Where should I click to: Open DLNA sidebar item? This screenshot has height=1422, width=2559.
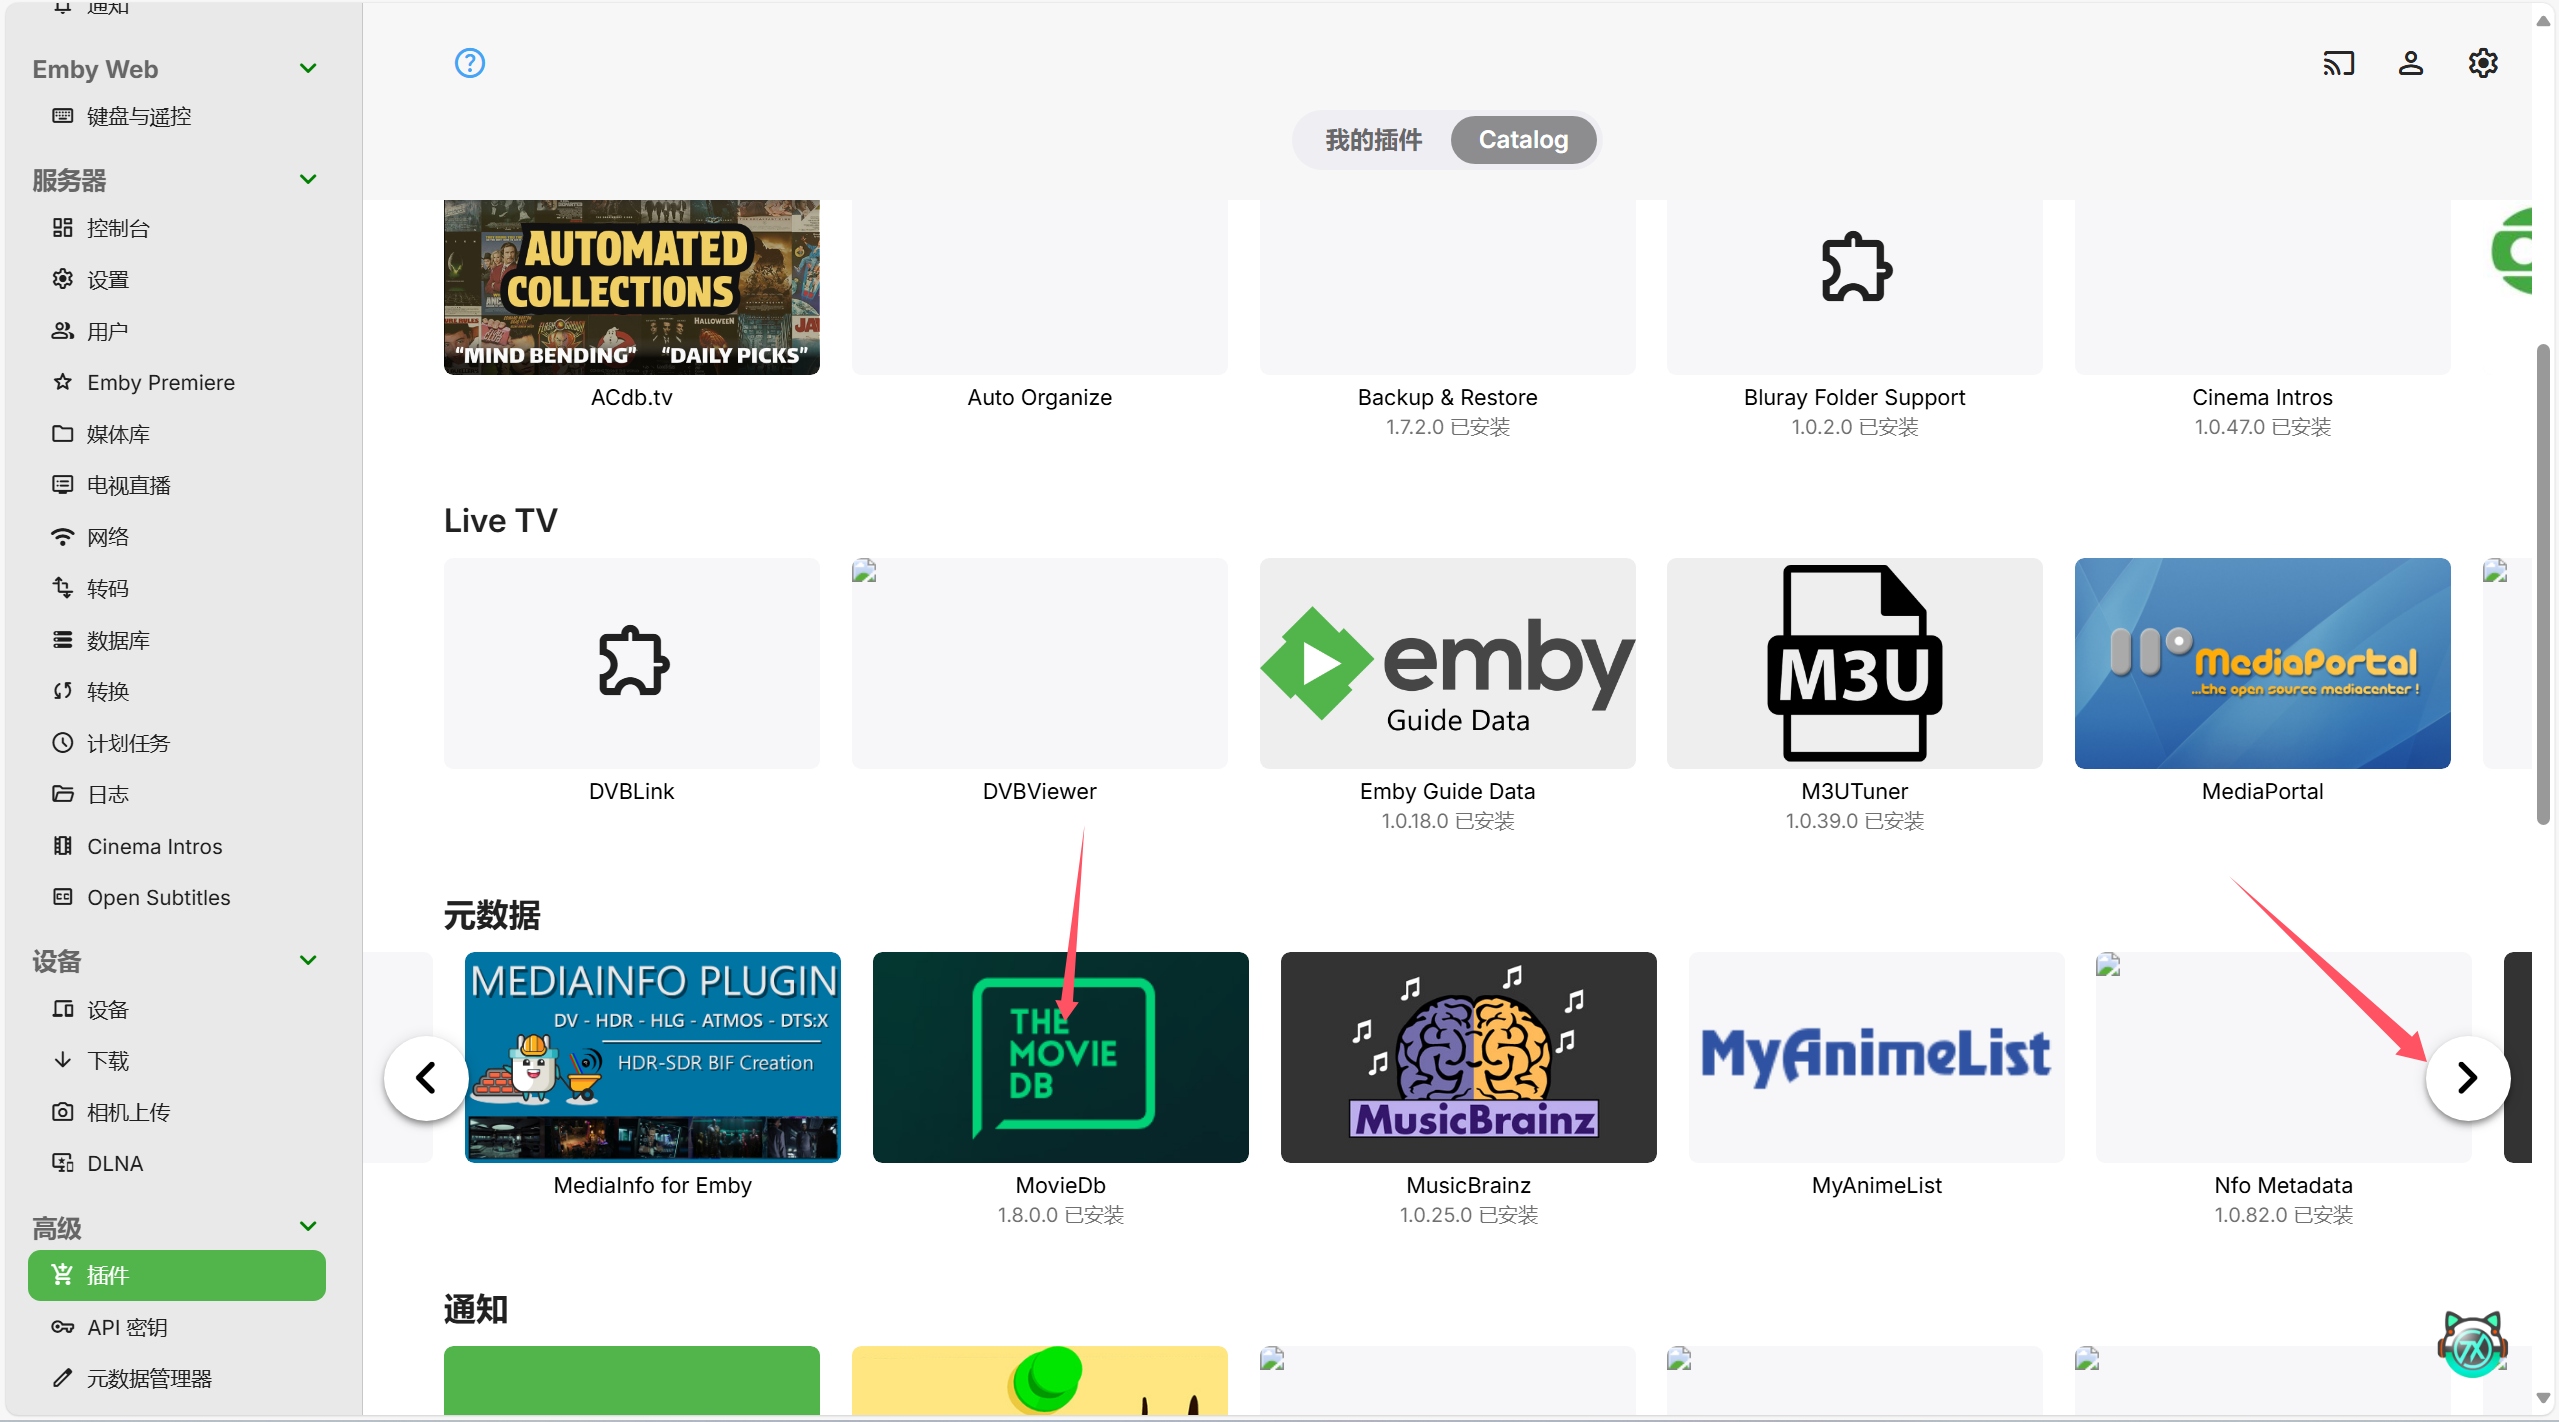pyautogui.click(x=114, y=1163)
